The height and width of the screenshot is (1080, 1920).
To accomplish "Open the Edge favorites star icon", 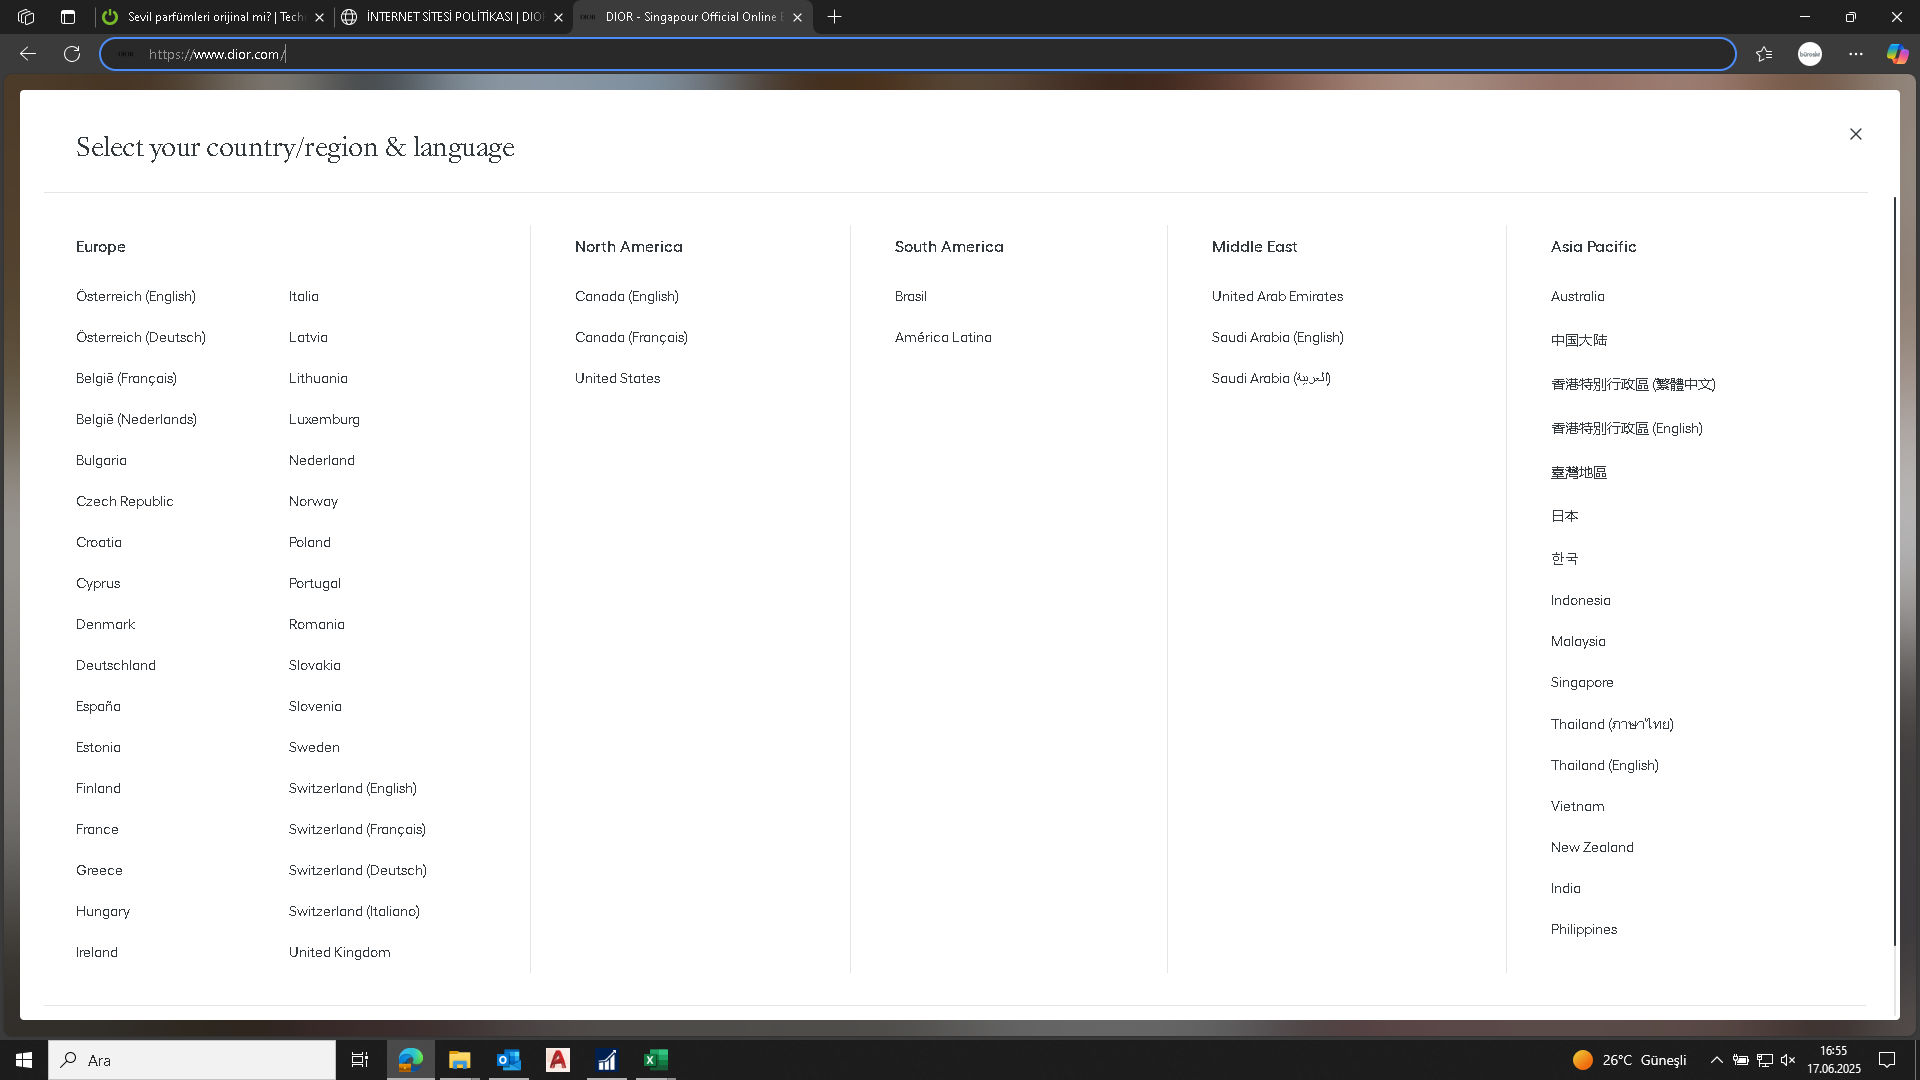I will pyautogui.click(x=1764, y=54).
